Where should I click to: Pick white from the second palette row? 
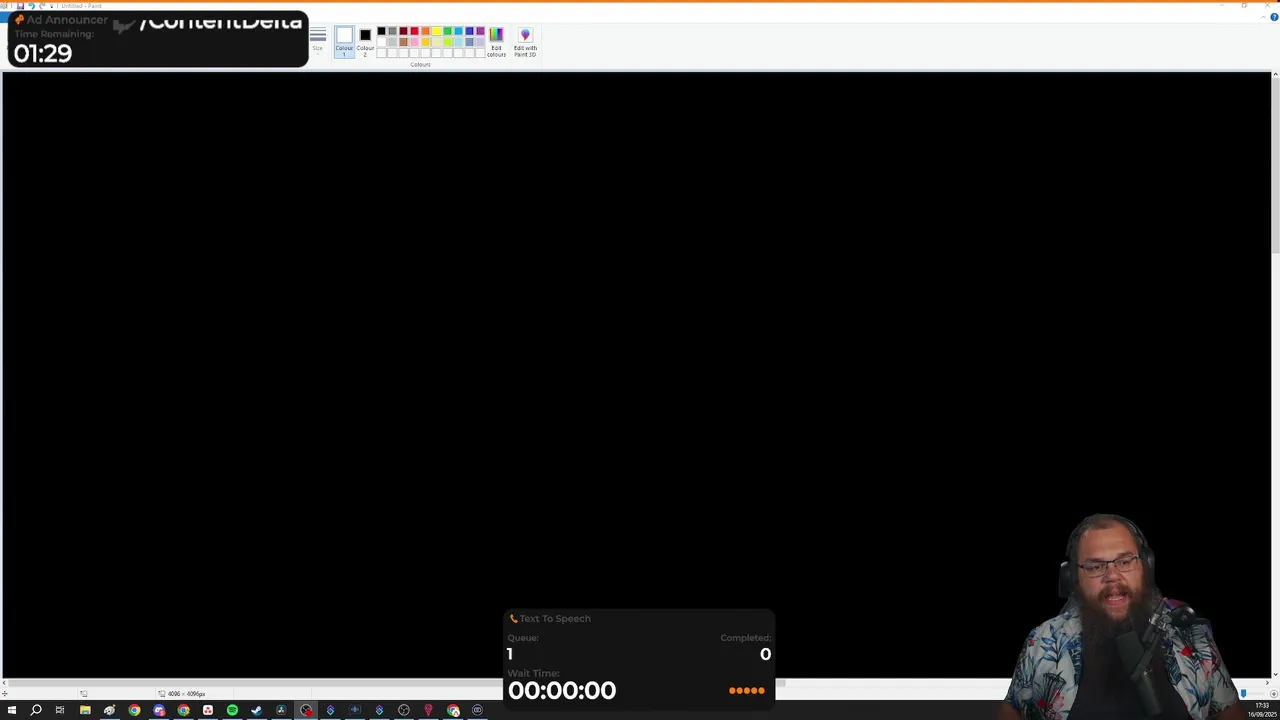[381, 42]
